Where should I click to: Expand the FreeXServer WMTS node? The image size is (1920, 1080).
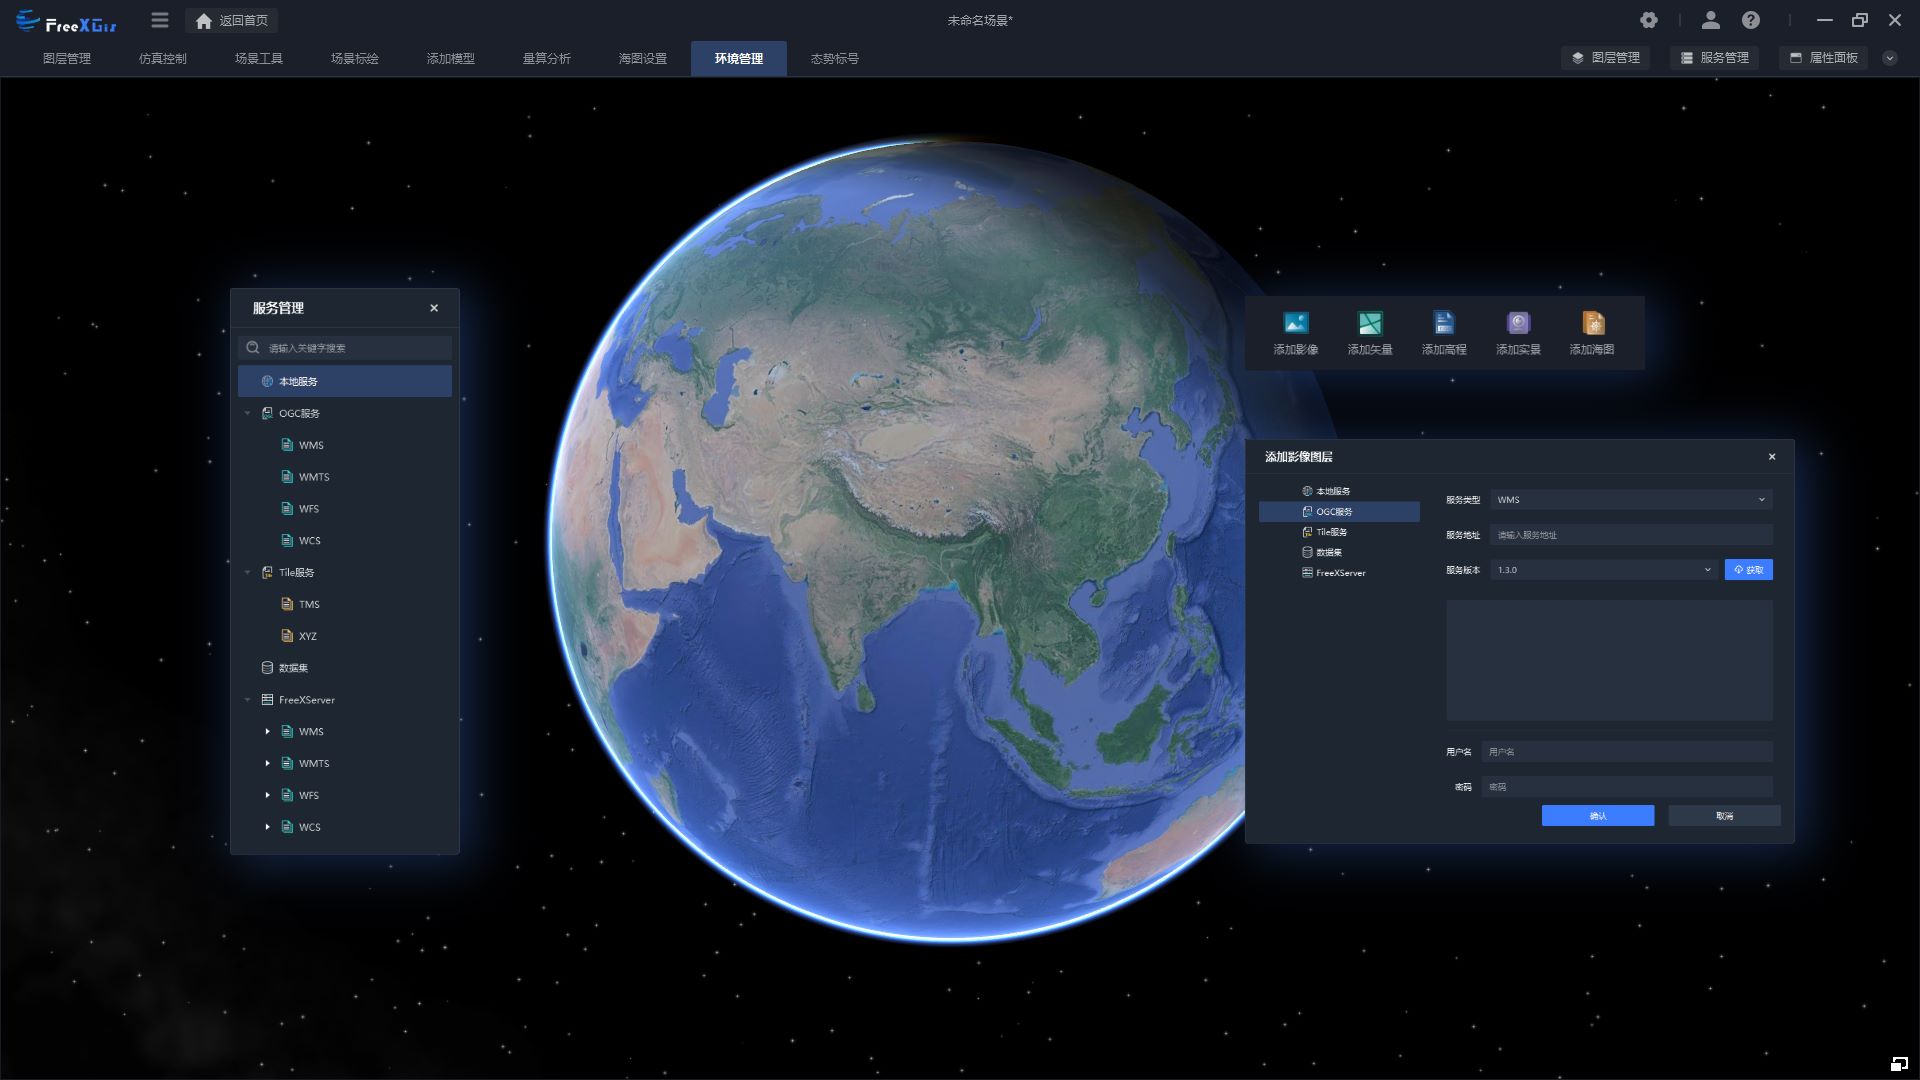(267, 764)
